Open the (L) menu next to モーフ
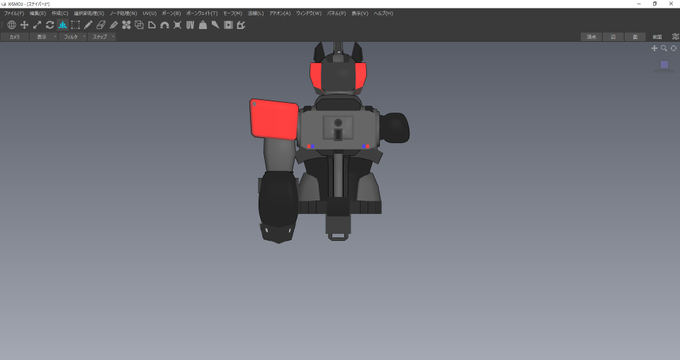This screenshot has height=360, width=680. click(256, 13)
